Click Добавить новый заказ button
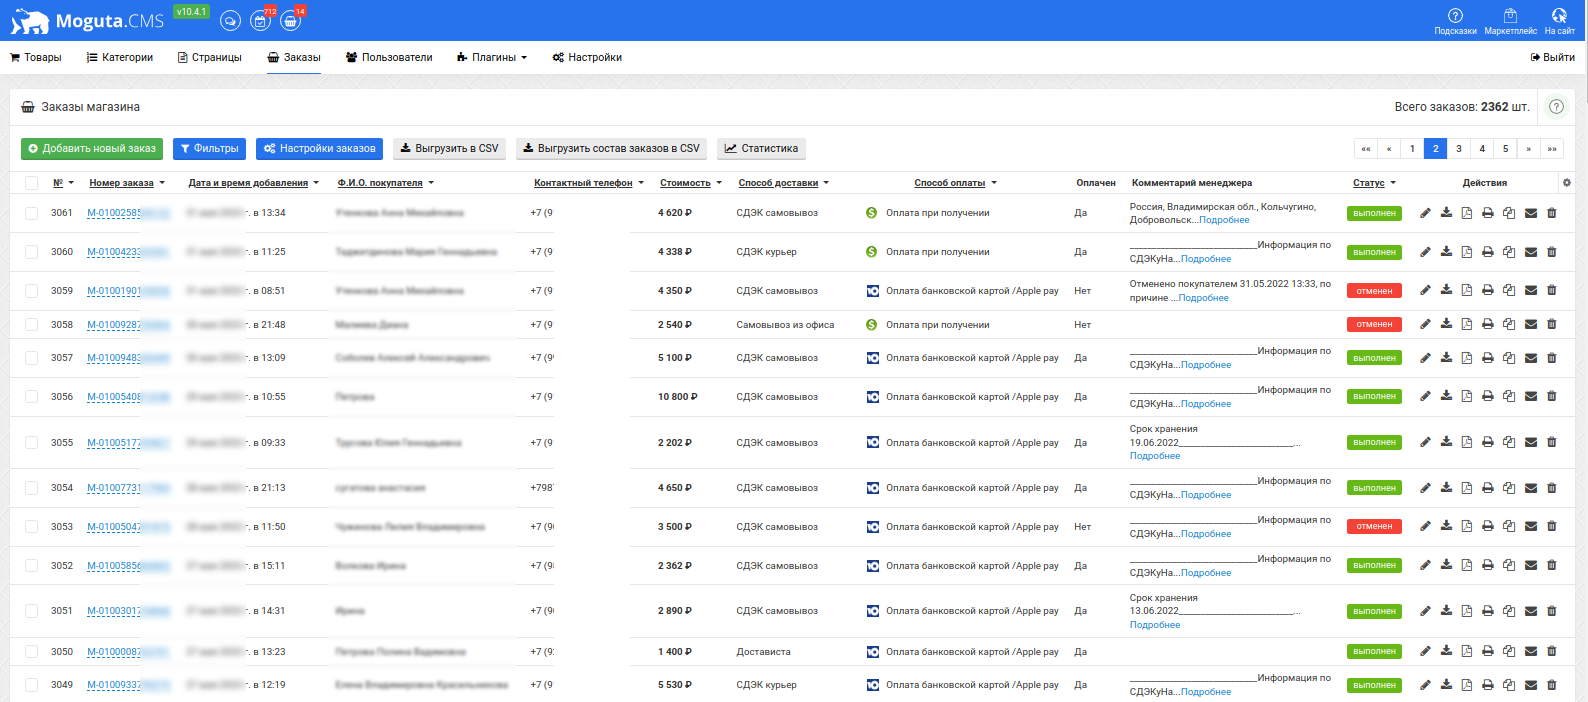The height and width of the screenshot is (702, 1588). 92,149
